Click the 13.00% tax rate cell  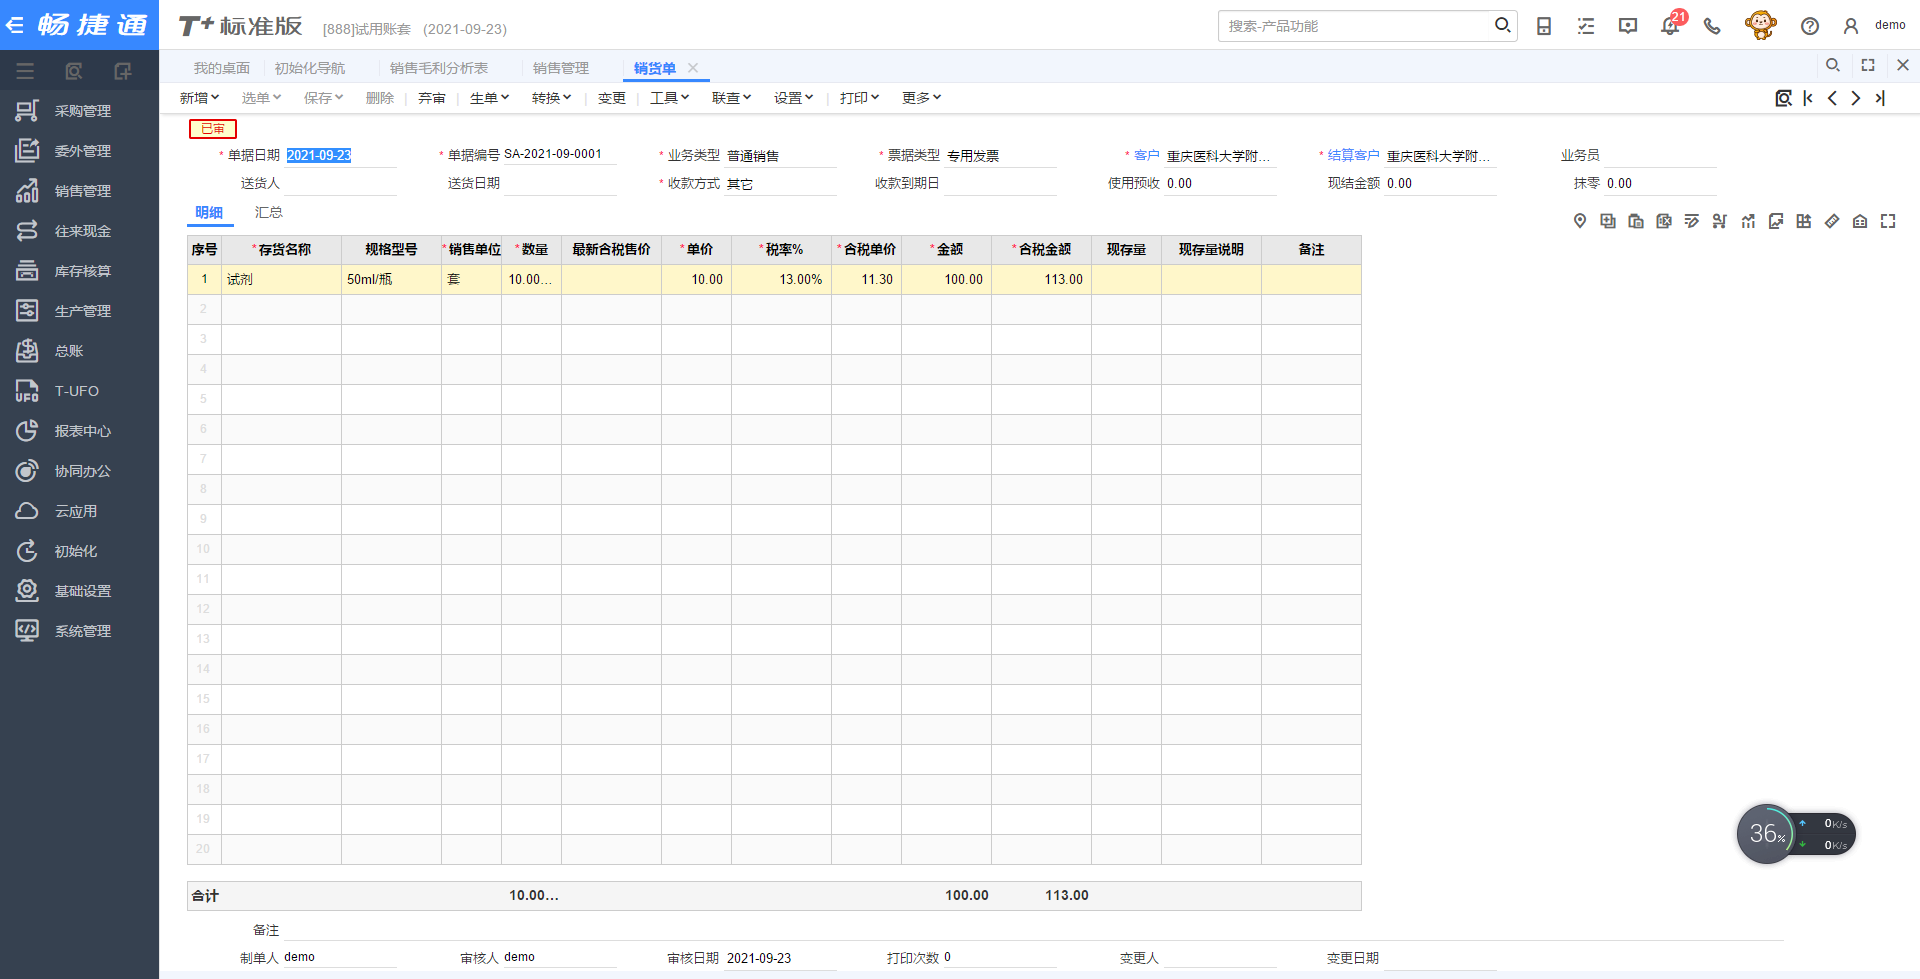tap(781, 279)
